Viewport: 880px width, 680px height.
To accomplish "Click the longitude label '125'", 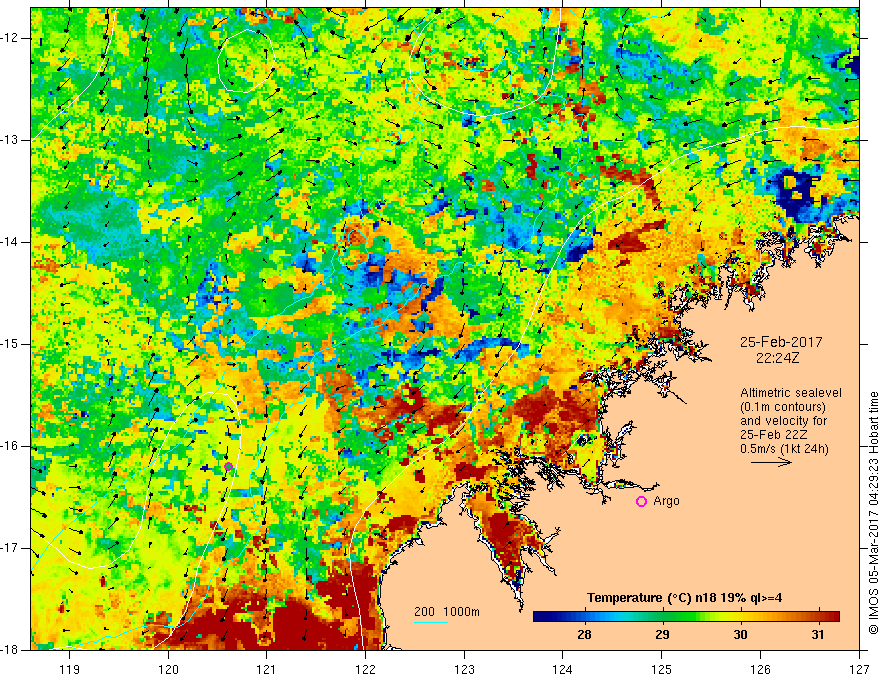I will pos(662,669).
